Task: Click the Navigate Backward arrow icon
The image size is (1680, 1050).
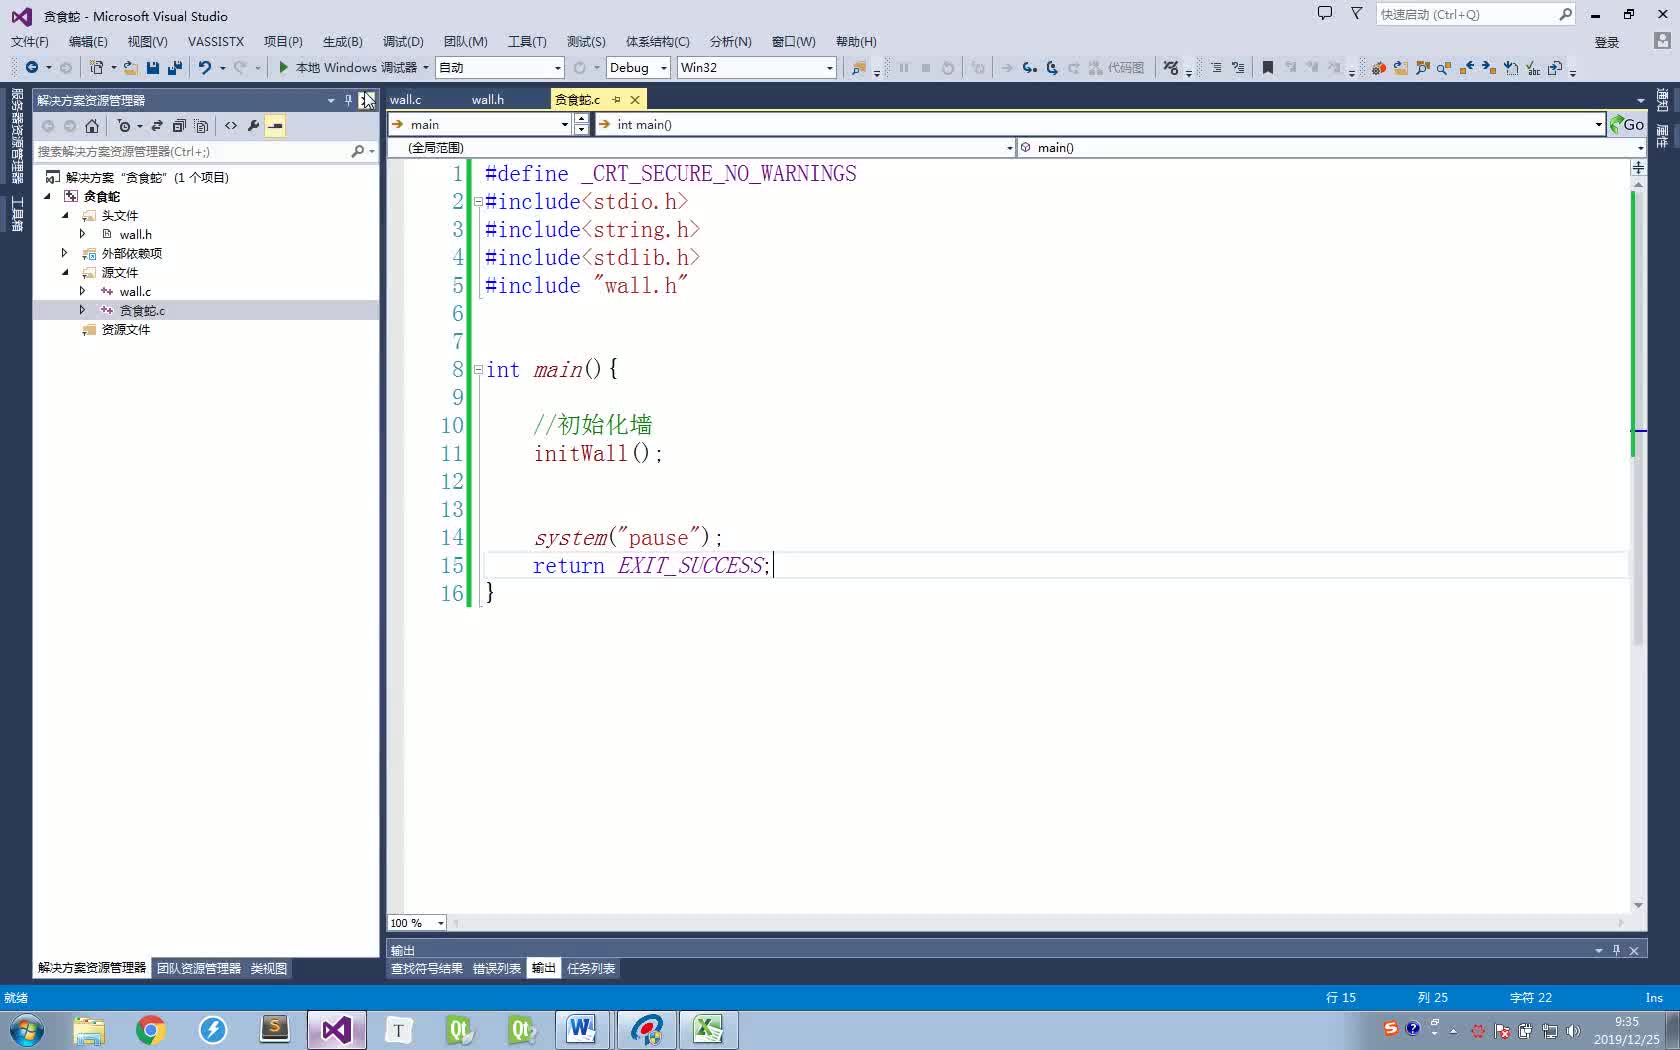Action: [32, 68]
